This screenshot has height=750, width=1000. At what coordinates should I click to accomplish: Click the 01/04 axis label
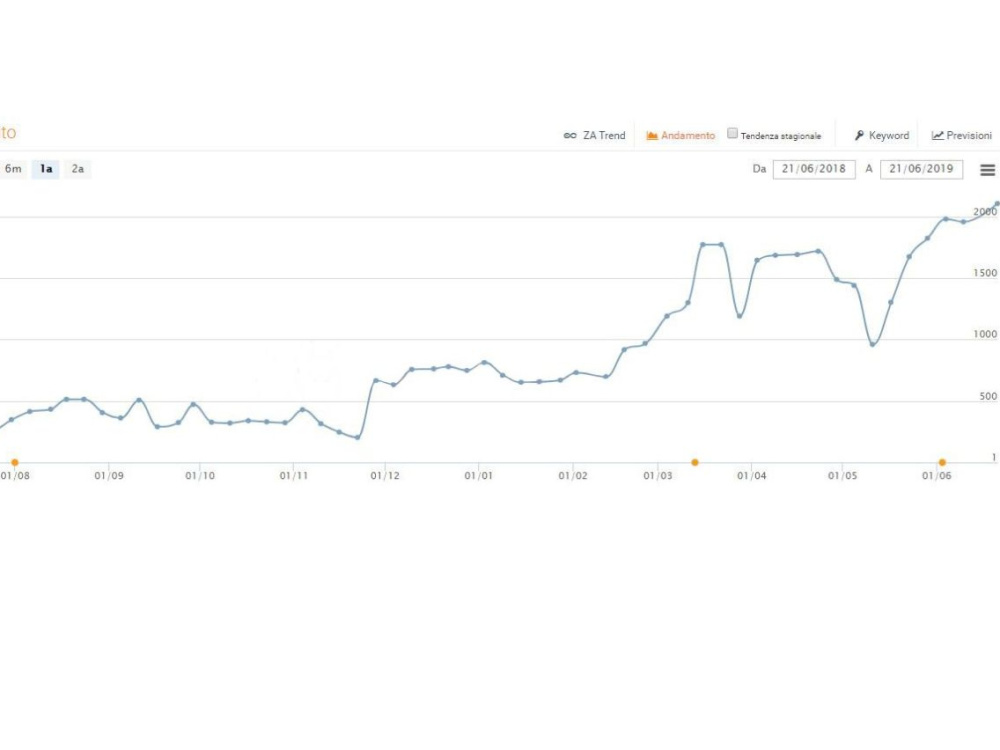(x=751, y=476)
